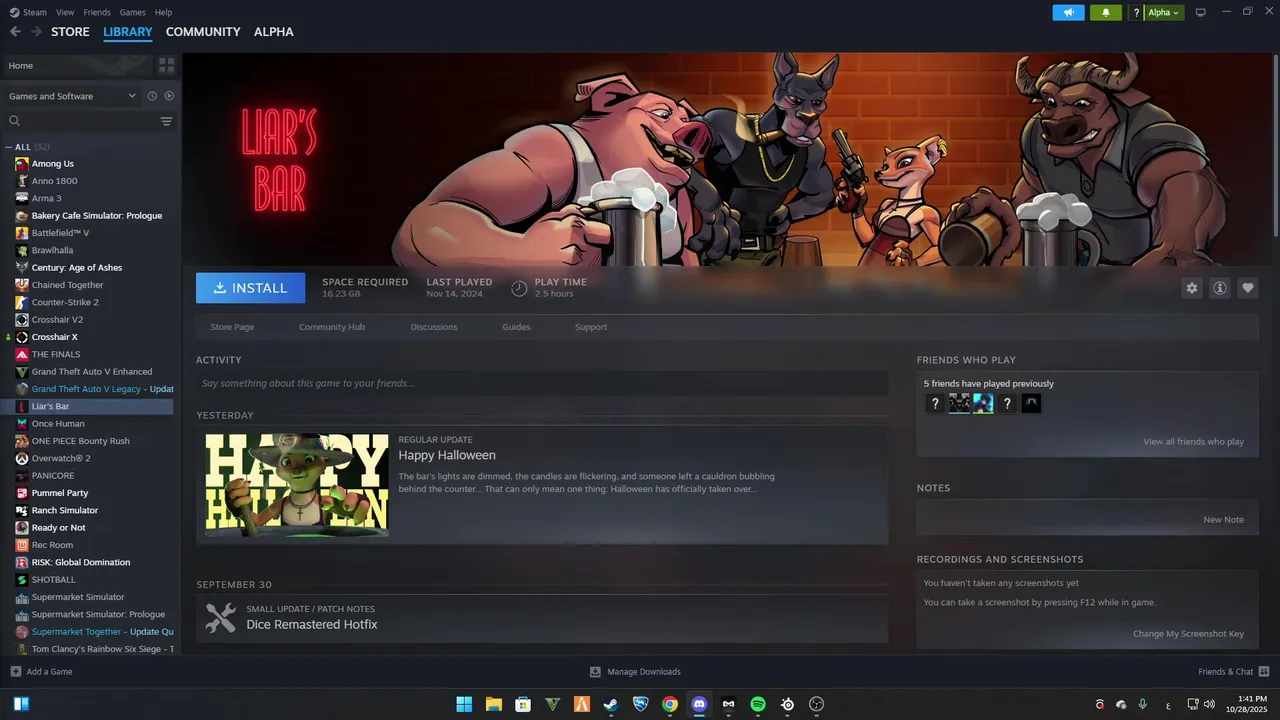Open Dice Remastered Hotfix patch notes
This screenshot has width=1280, height=720.
[312, 625]
